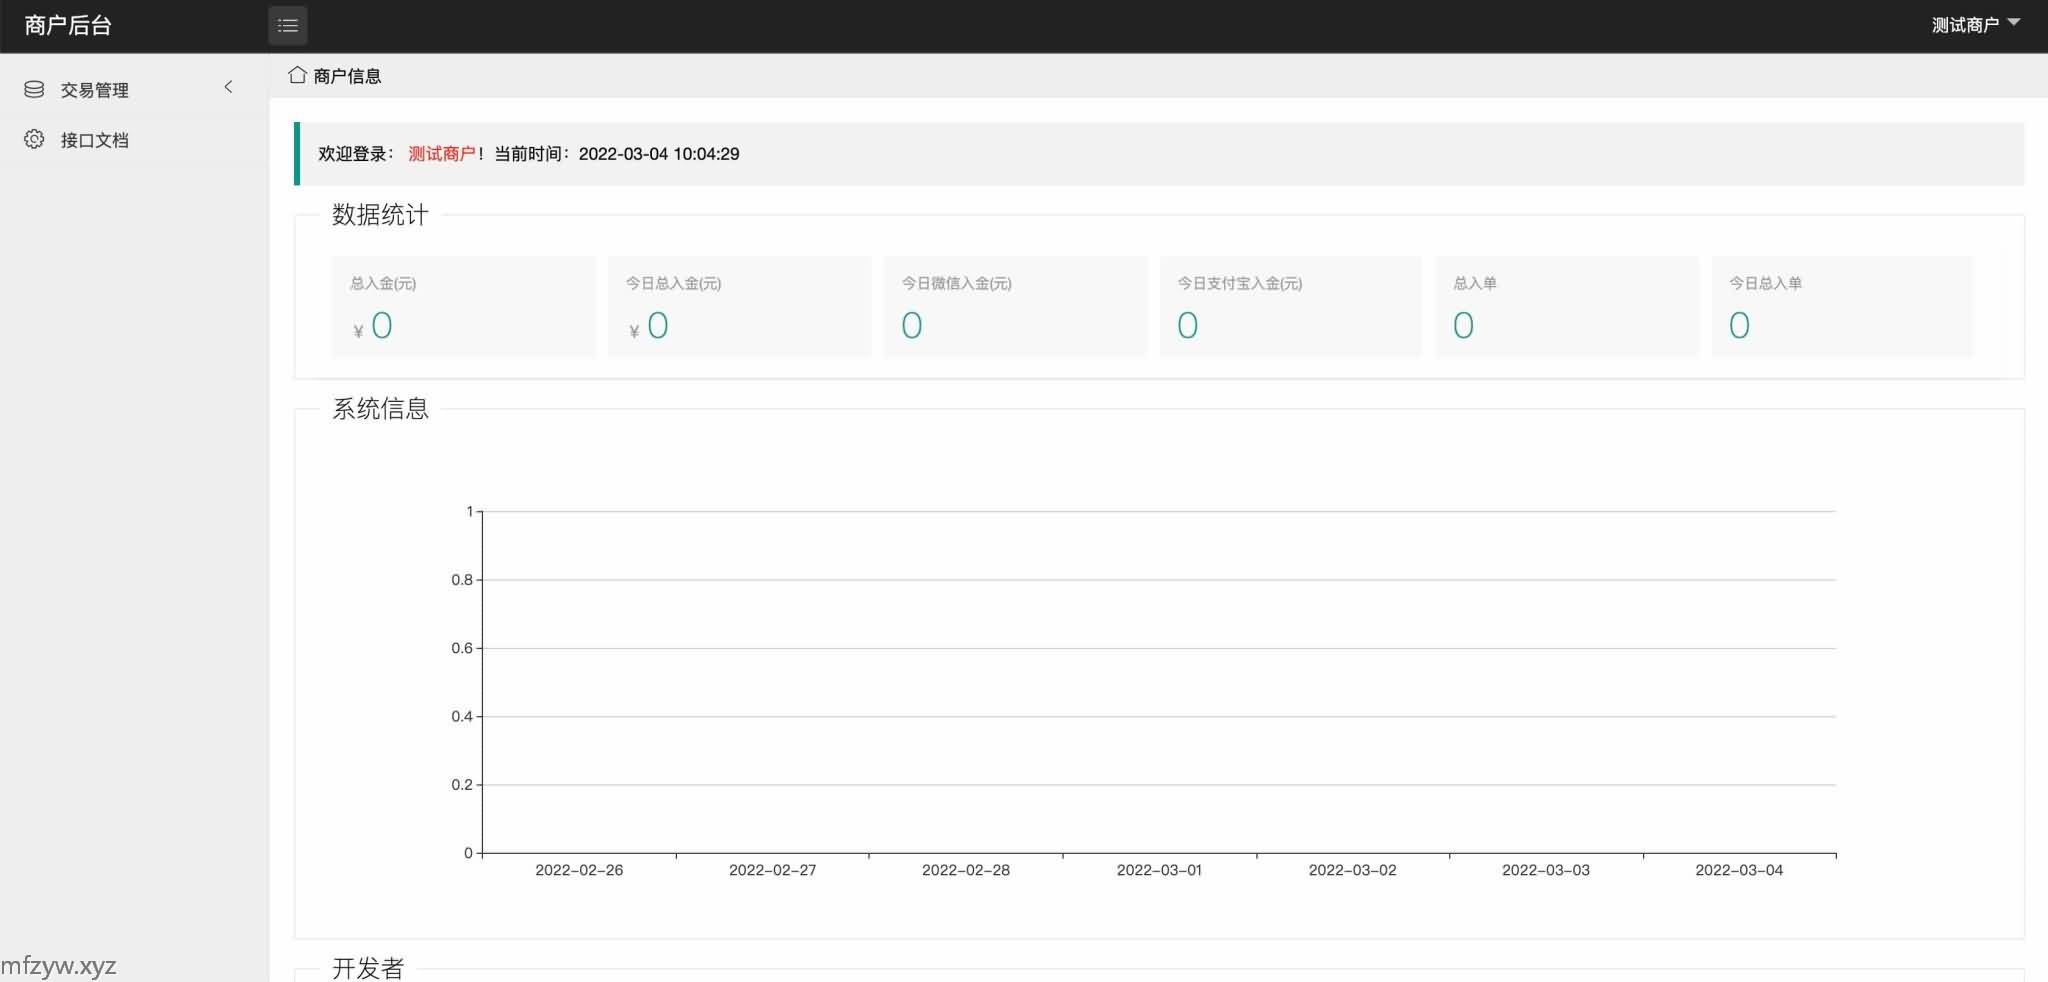Click the 商户后台 logo title
The height and width of the screenshot is (982, 2048).
68,26
